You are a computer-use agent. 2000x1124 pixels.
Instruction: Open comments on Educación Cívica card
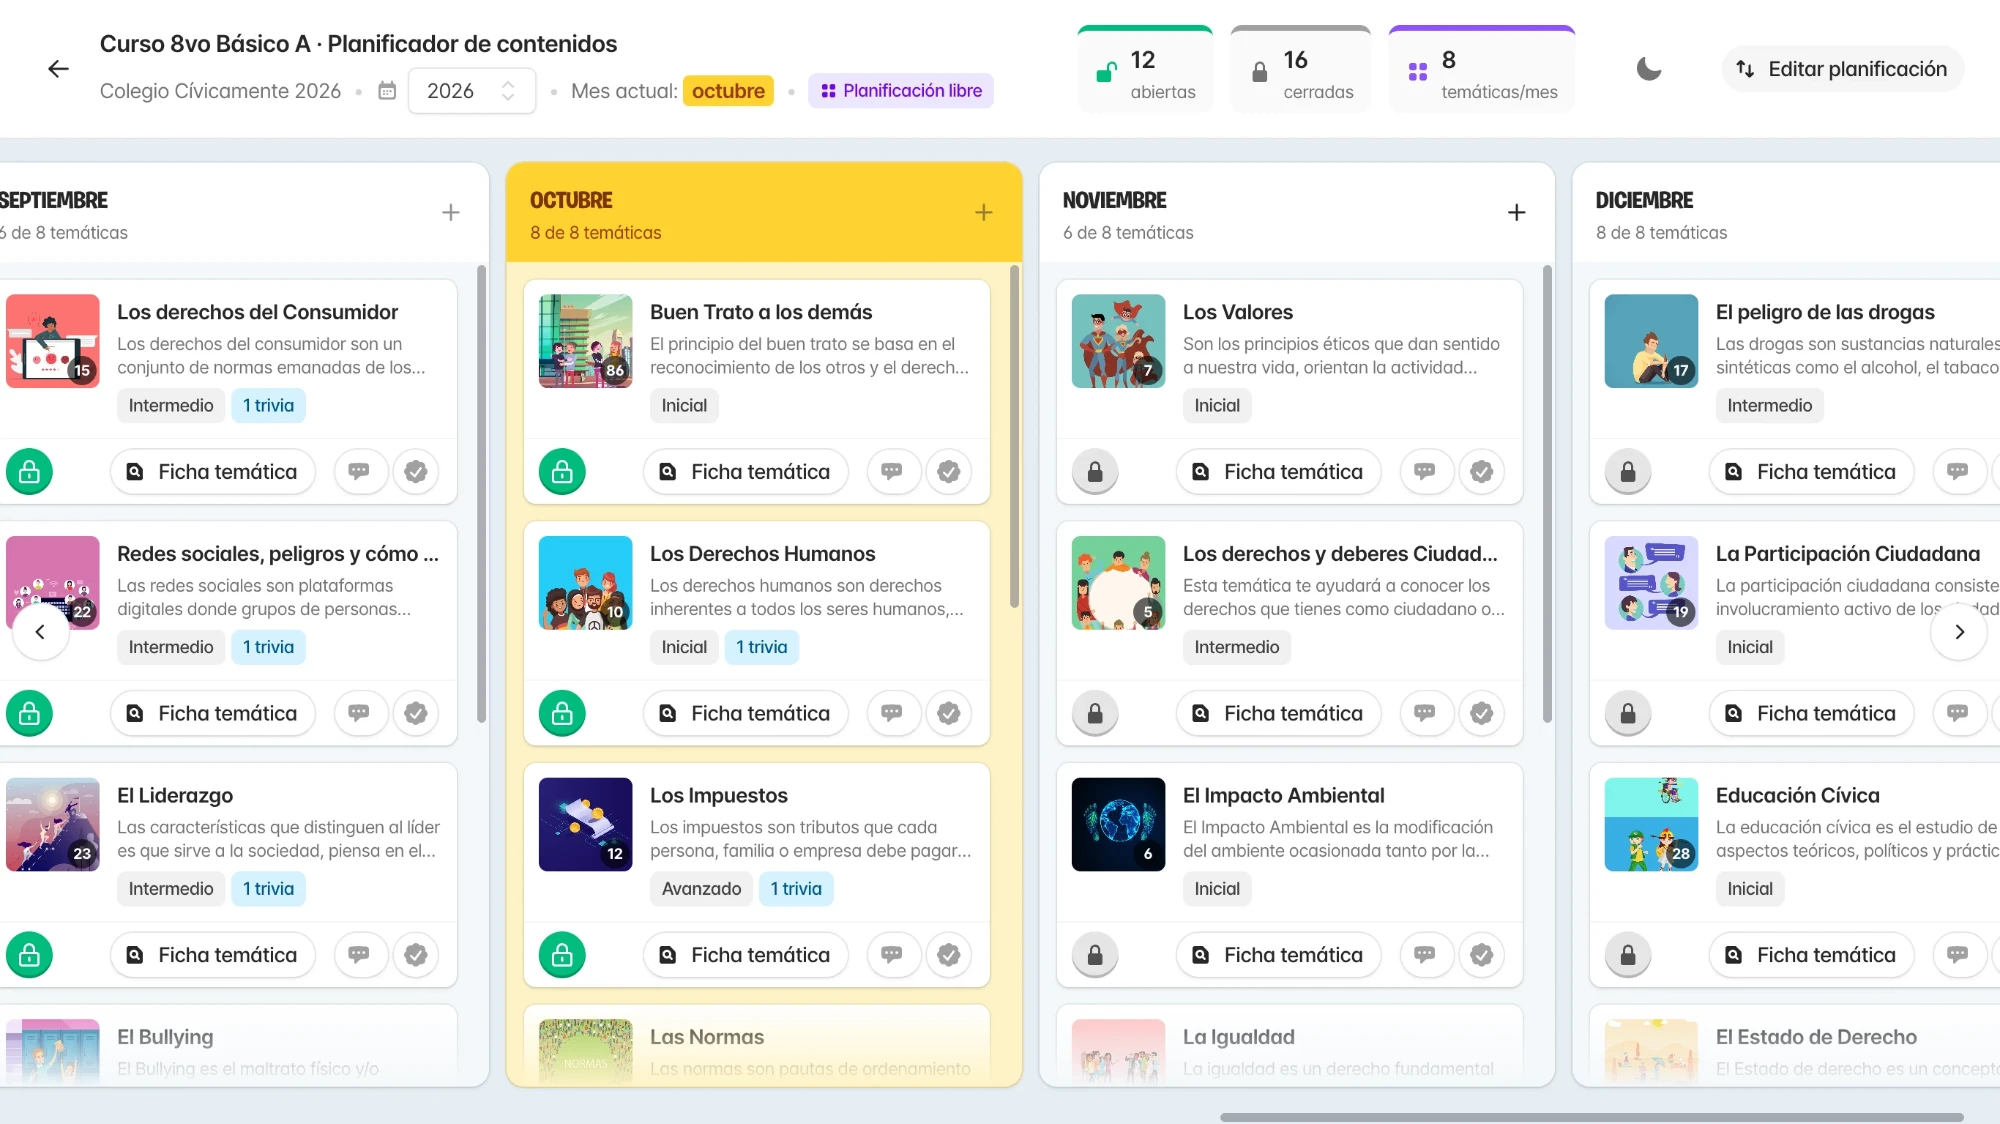point(1958,955)
